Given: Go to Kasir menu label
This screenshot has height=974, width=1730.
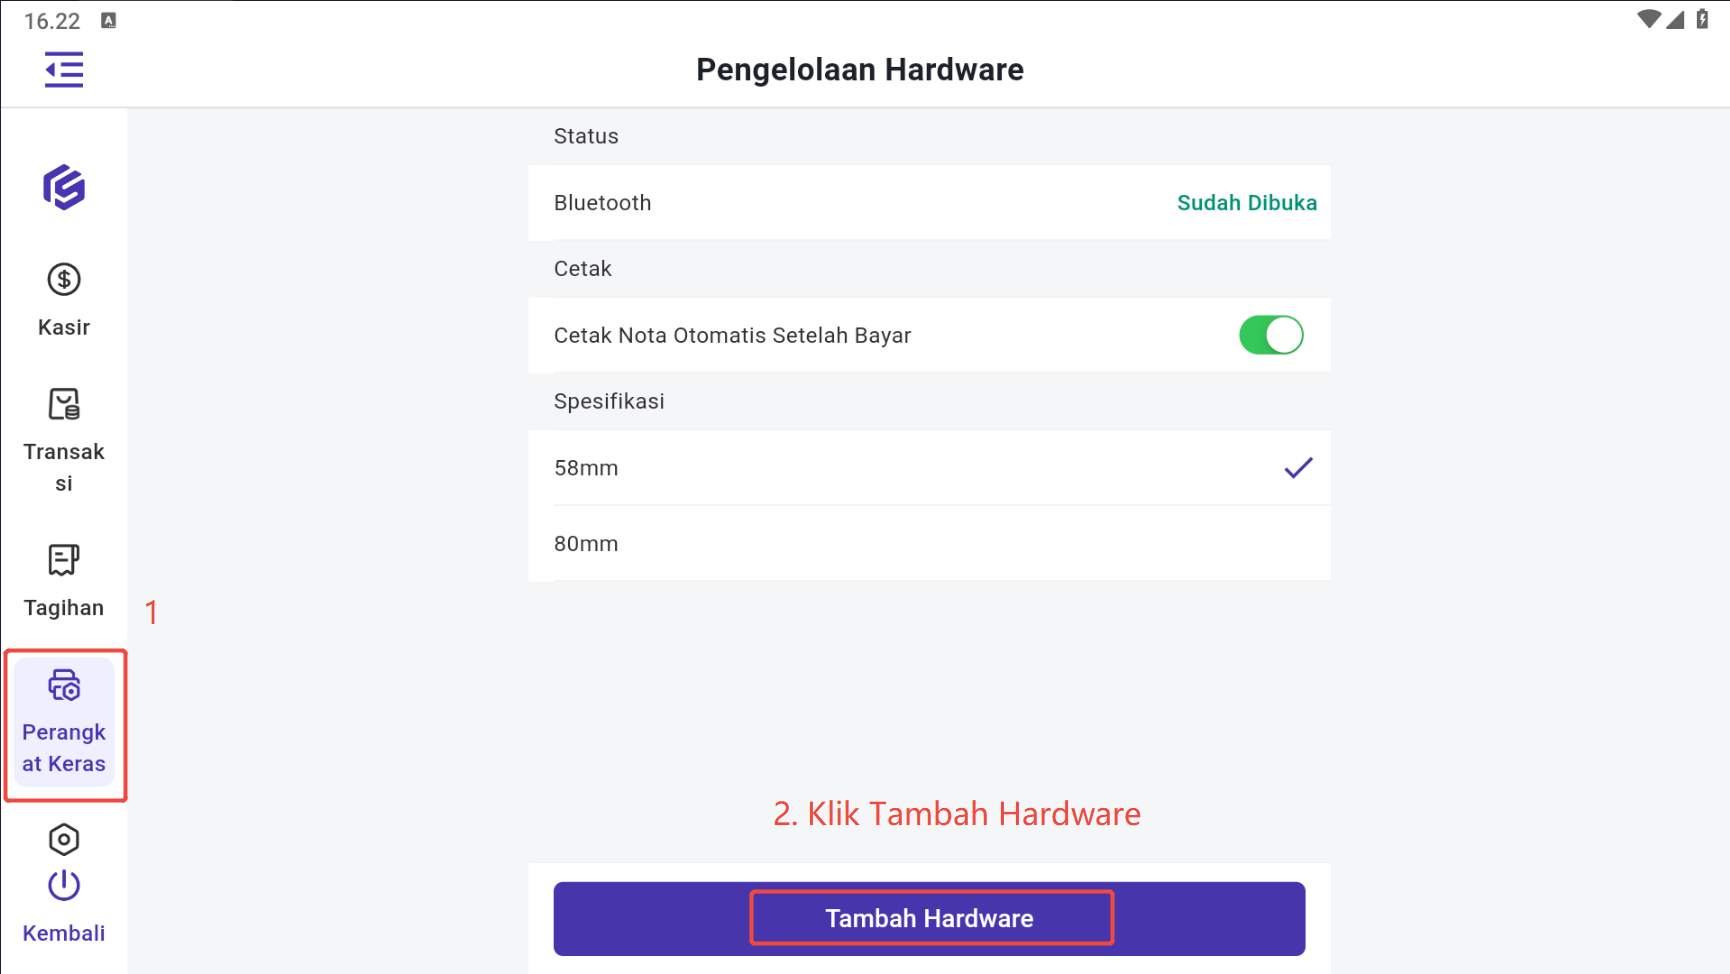Looking at the screenshot, I should [64, 328].
